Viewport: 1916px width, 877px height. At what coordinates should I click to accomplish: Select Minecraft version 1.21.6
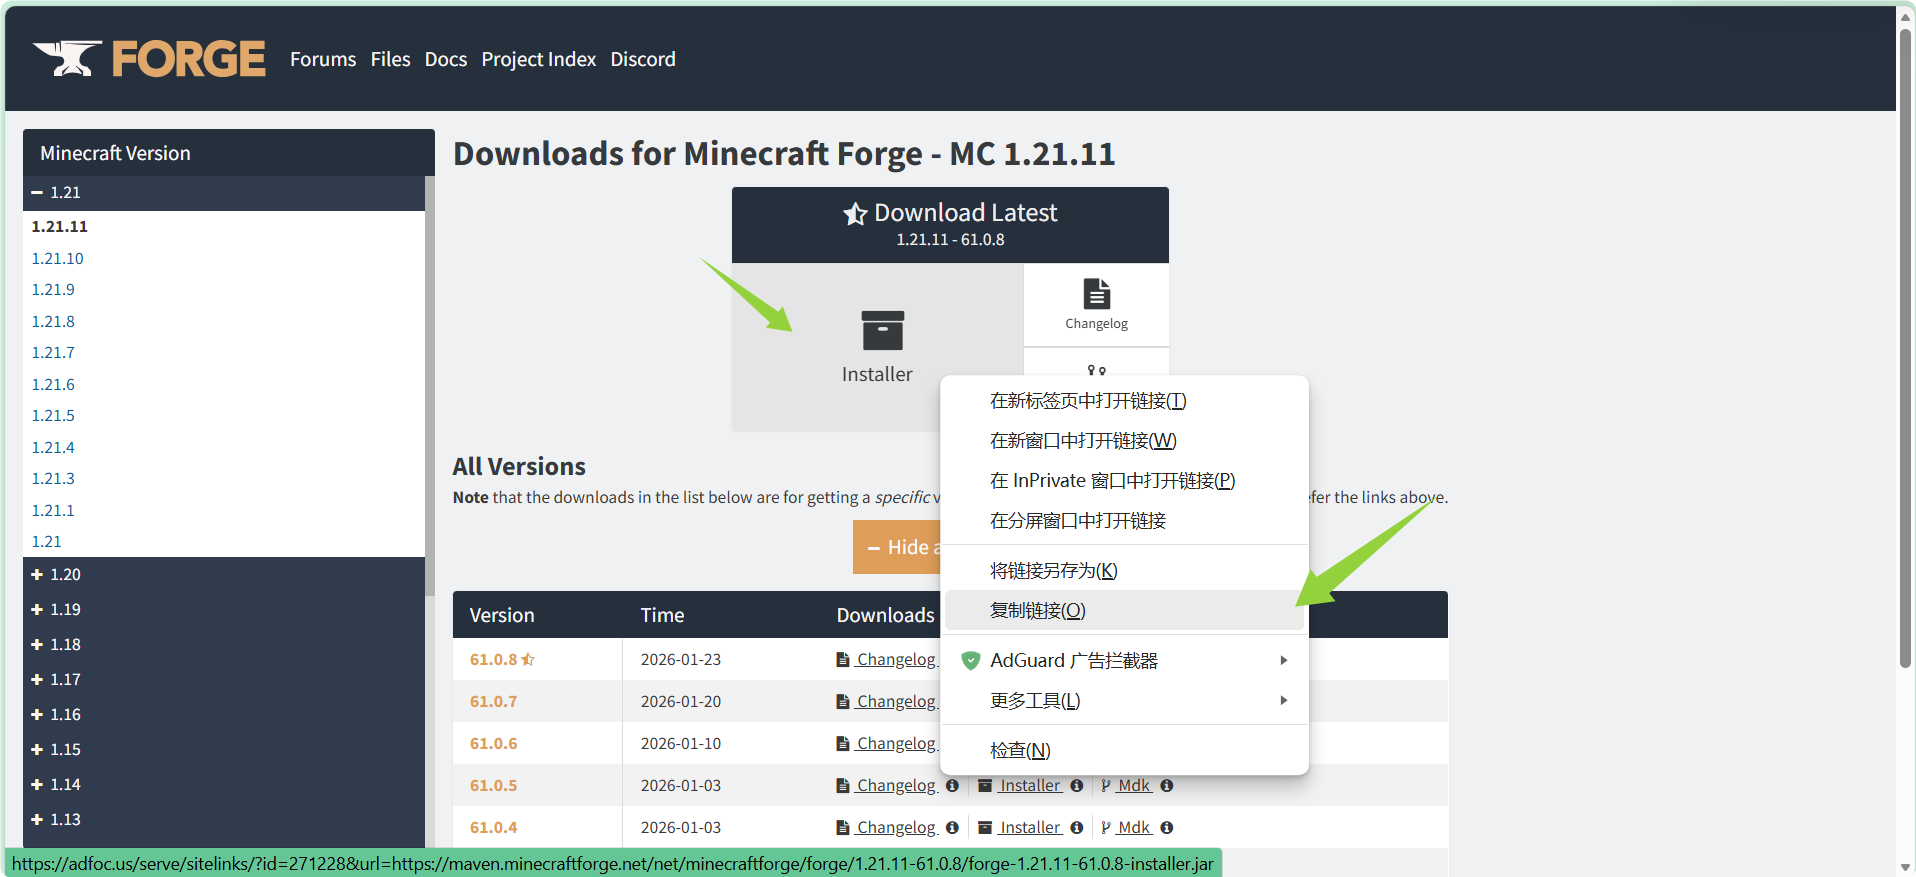53,384
